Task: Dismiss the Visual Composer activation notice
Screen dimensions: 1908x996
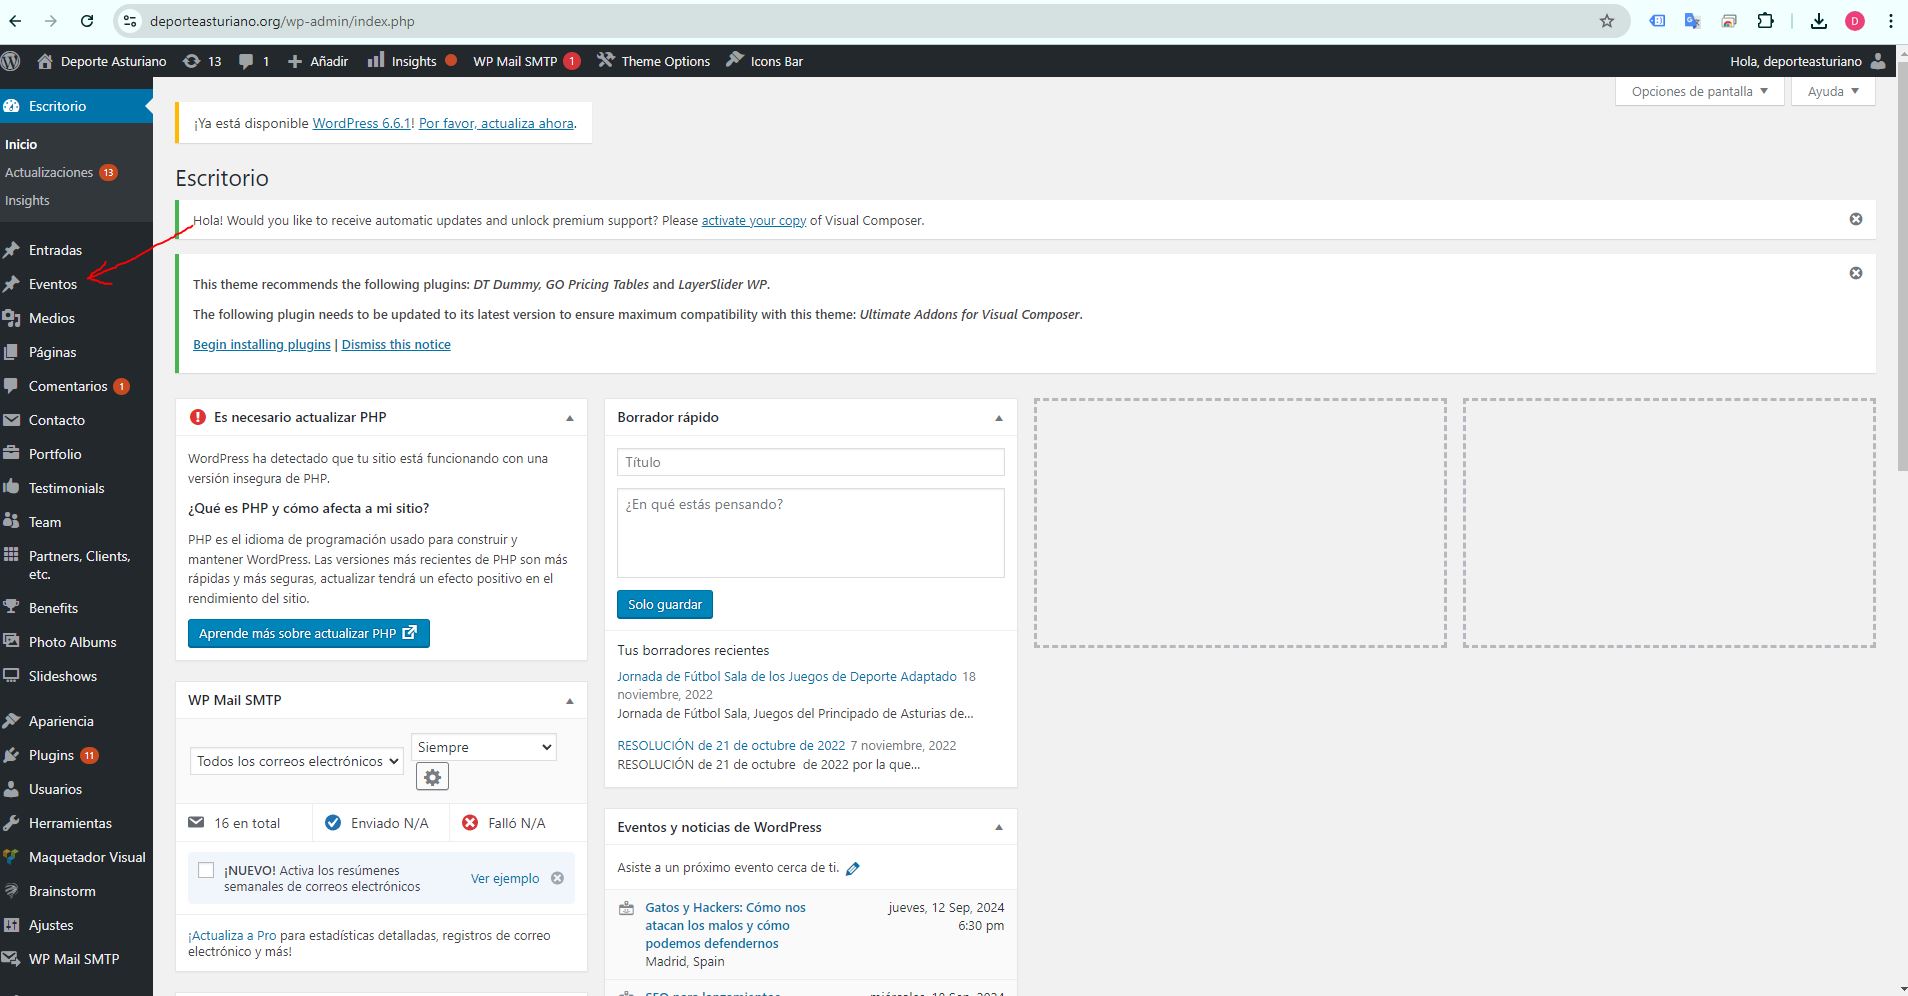Action: click(1856, 219)
